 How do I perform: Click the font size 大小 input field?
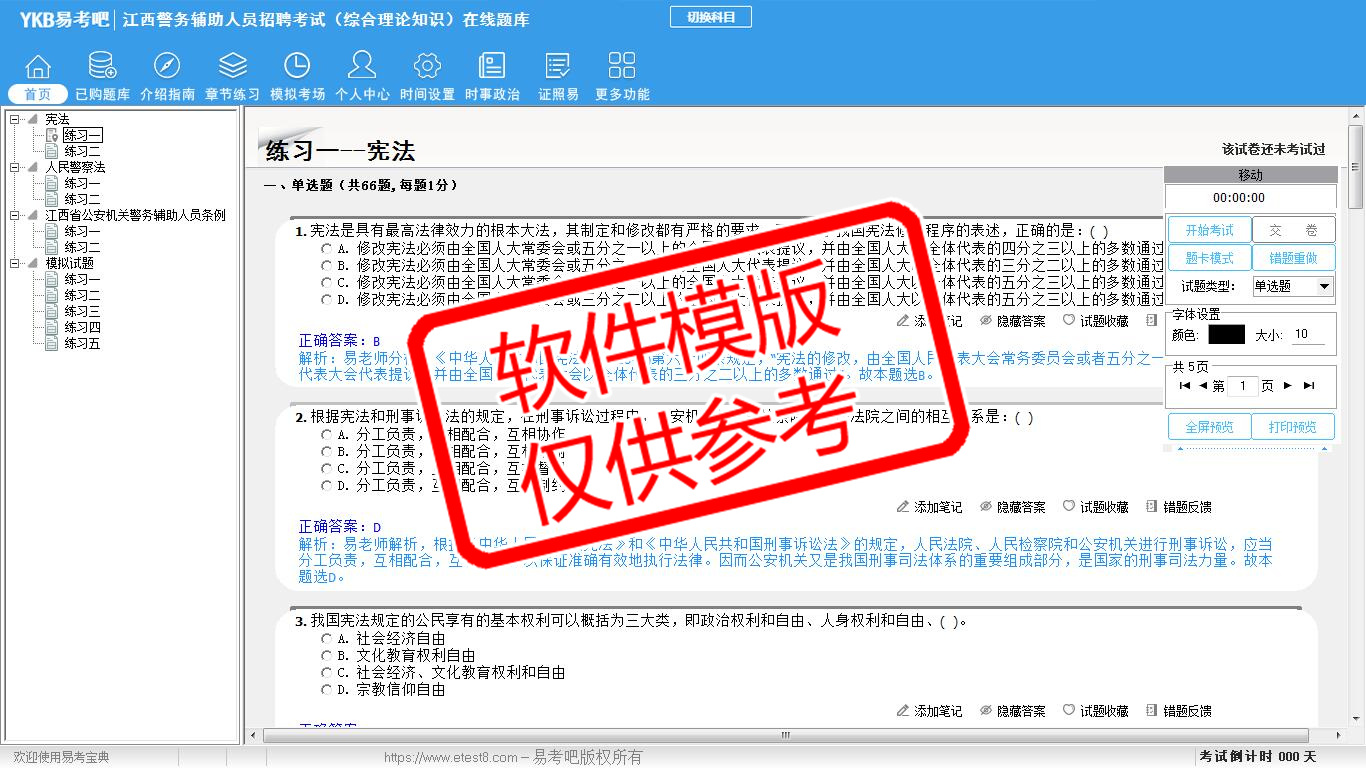1308,335
